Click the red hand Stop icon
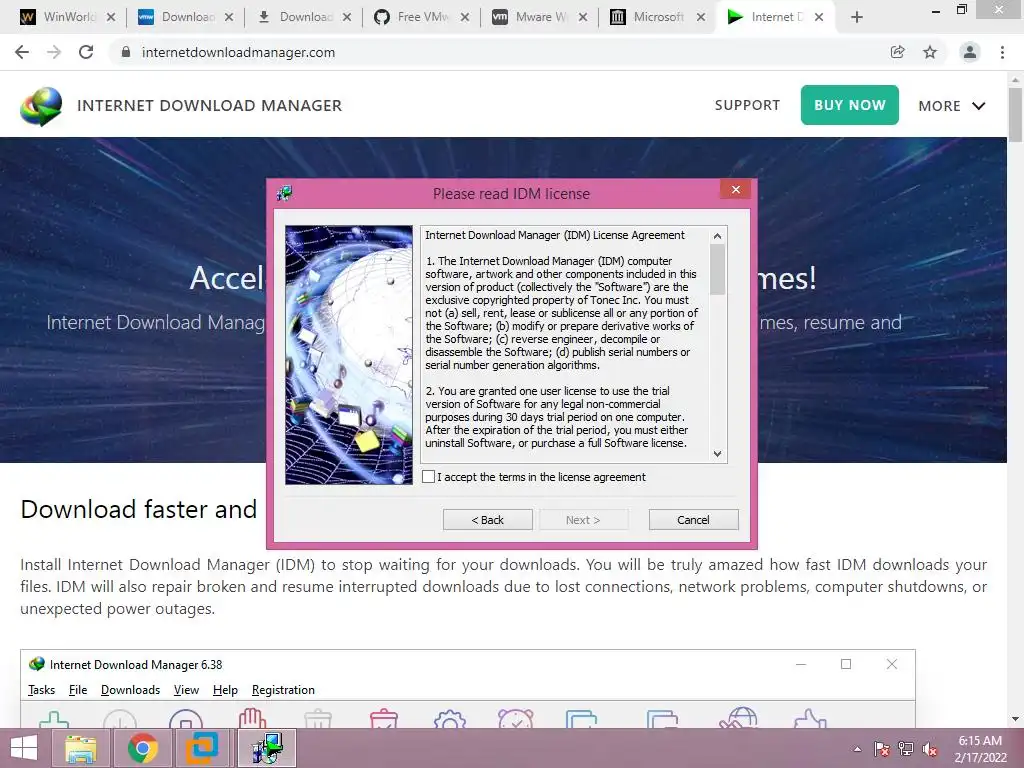Screen dimensions: 1024x768 pyautogui.click(x=251, y=718)
